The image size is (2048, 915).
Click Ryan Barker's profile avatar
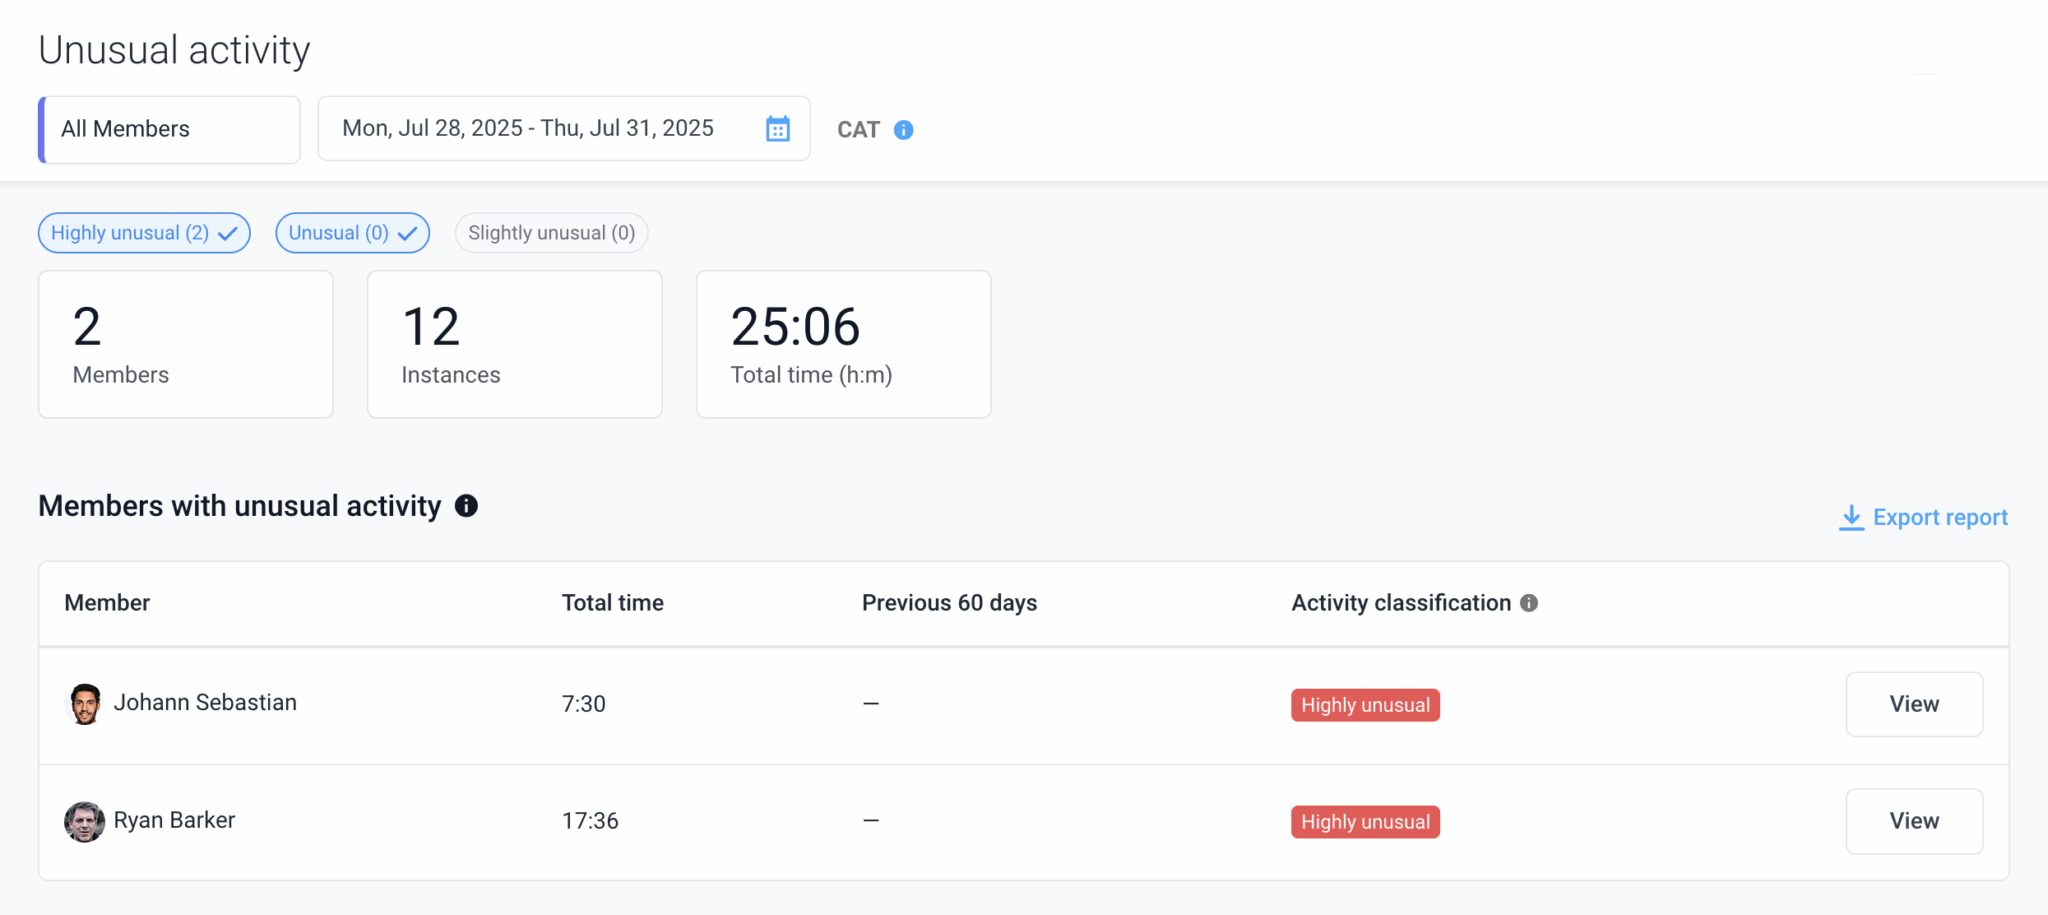[x=85, y=821]
